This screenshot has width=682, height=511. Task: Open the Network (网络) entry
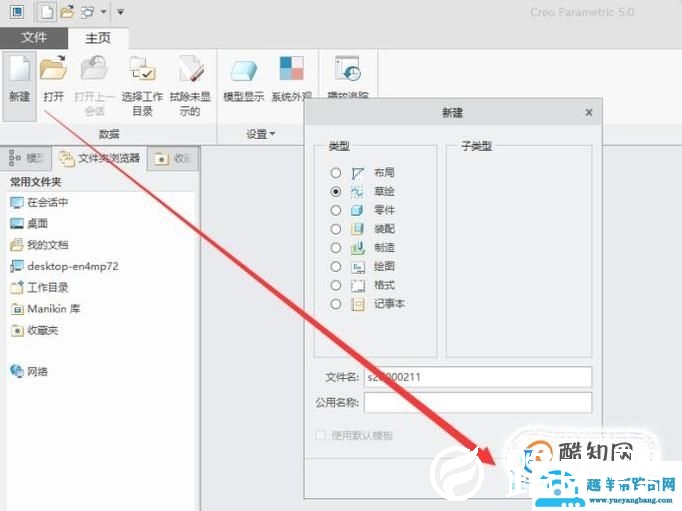point(29,371)
